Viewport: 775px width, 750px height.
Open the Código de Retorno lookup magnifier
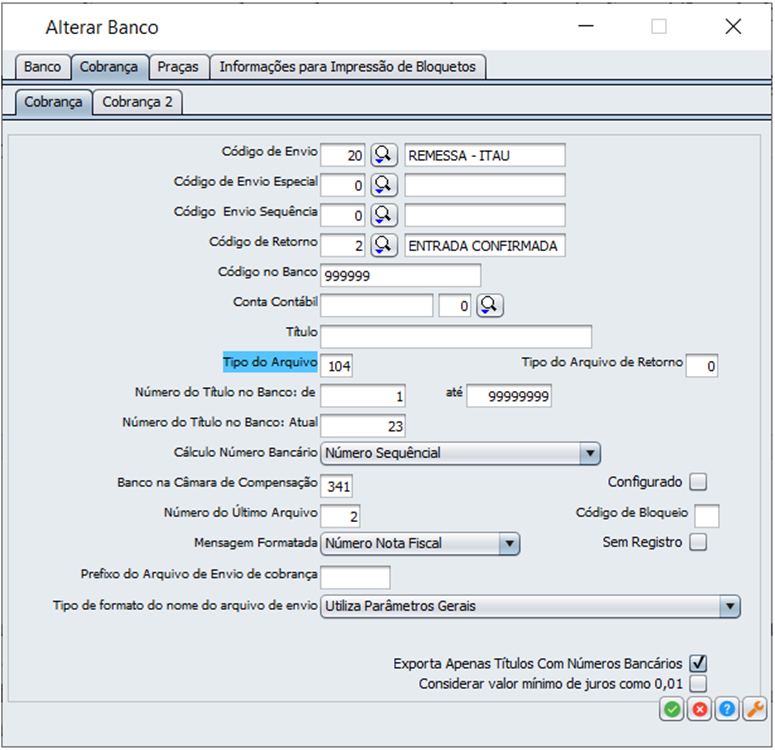pos(384,245)
